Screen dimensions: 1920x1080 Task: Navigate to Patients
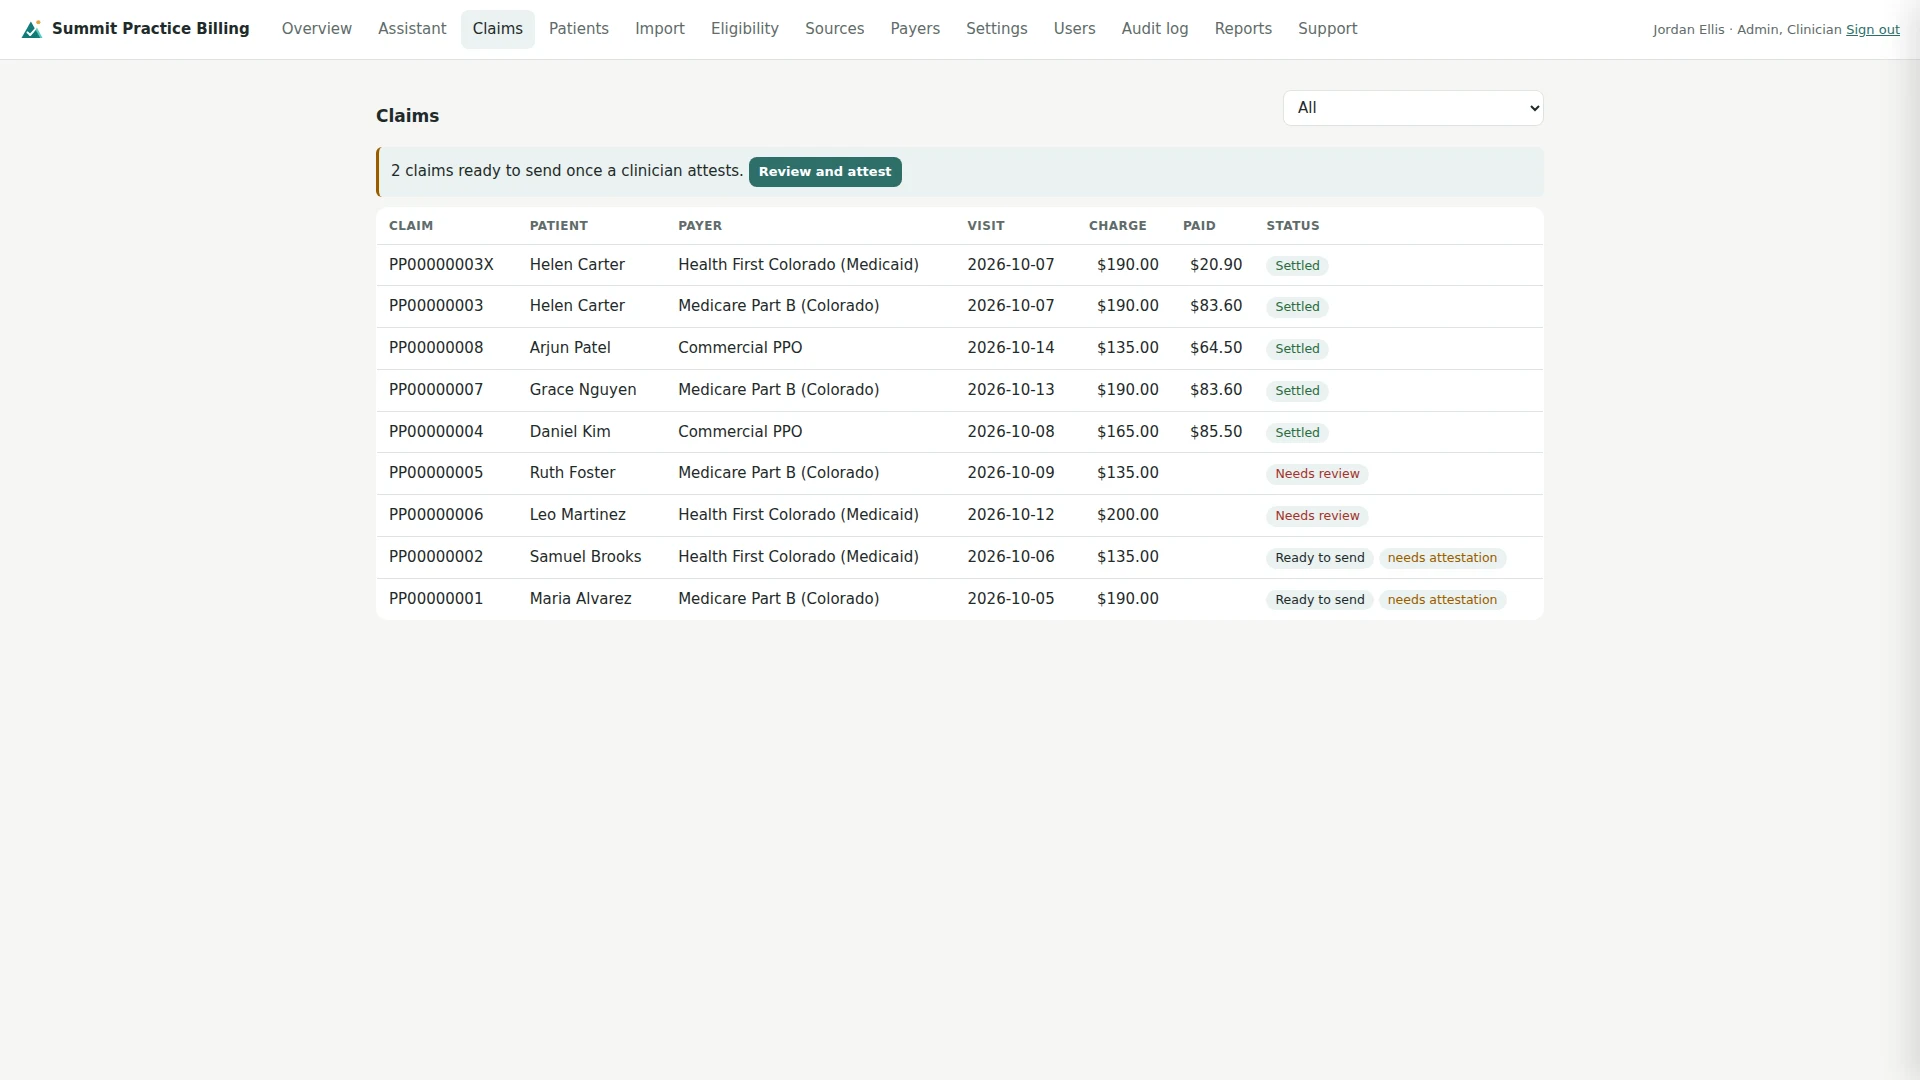pos(579,29)
